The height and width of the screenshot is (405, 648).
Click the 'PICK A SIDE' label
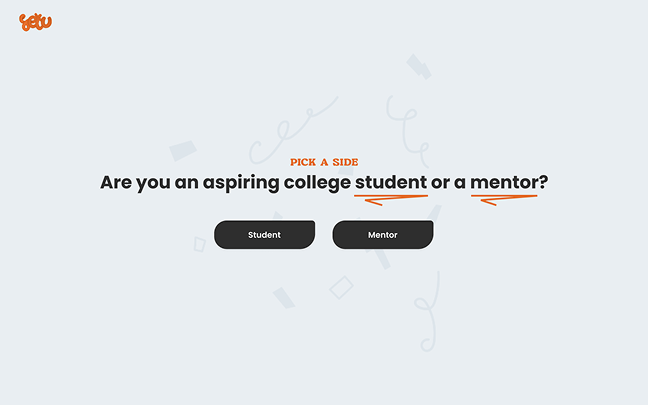click(324, 162)
